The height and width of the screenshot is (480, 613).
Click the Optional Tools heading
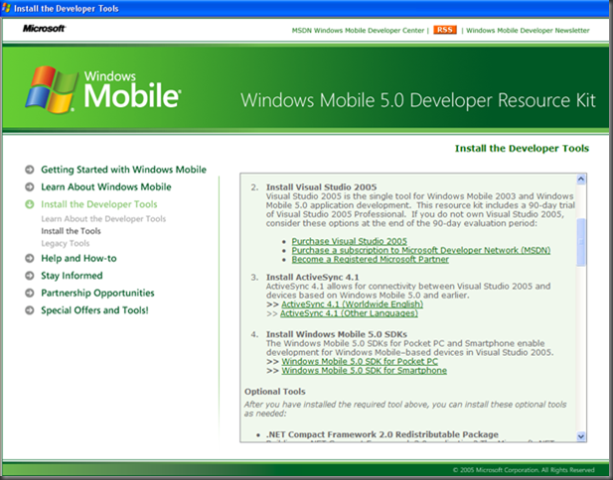275,391
